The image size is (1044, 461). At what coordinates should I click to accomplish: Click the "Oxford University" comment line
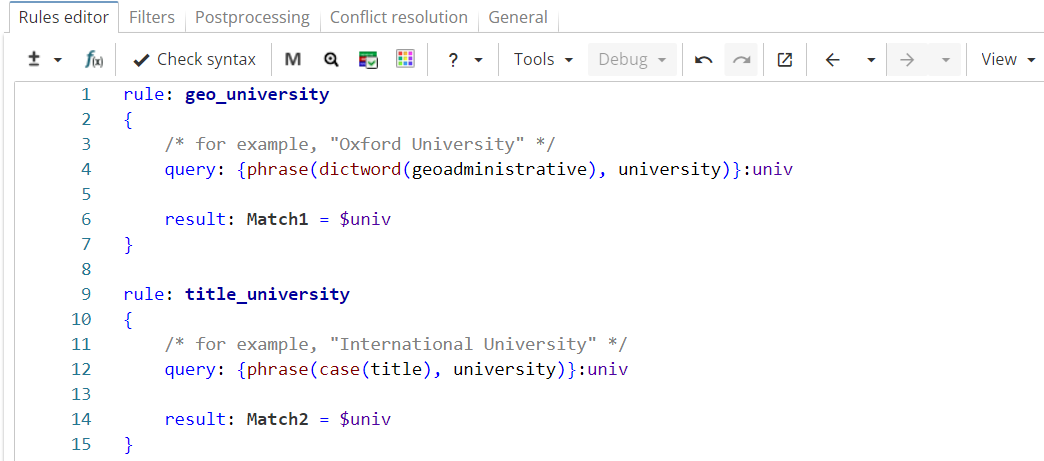(x=360, y=144)
